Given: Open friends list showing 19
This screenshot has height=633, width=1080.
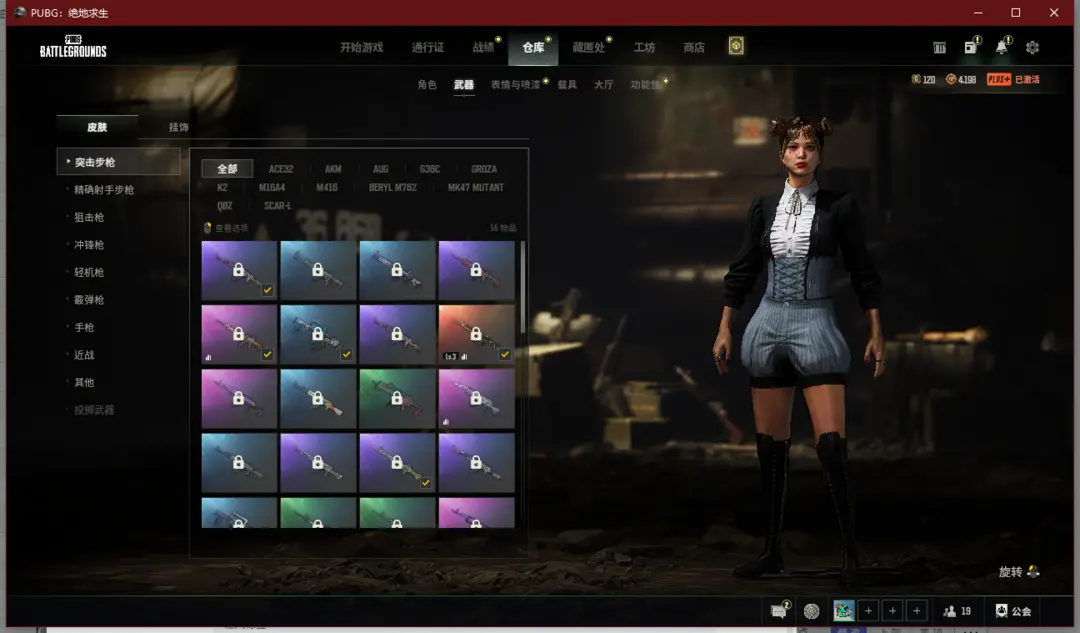Looking at the screenshot, I should coord(957,611).
